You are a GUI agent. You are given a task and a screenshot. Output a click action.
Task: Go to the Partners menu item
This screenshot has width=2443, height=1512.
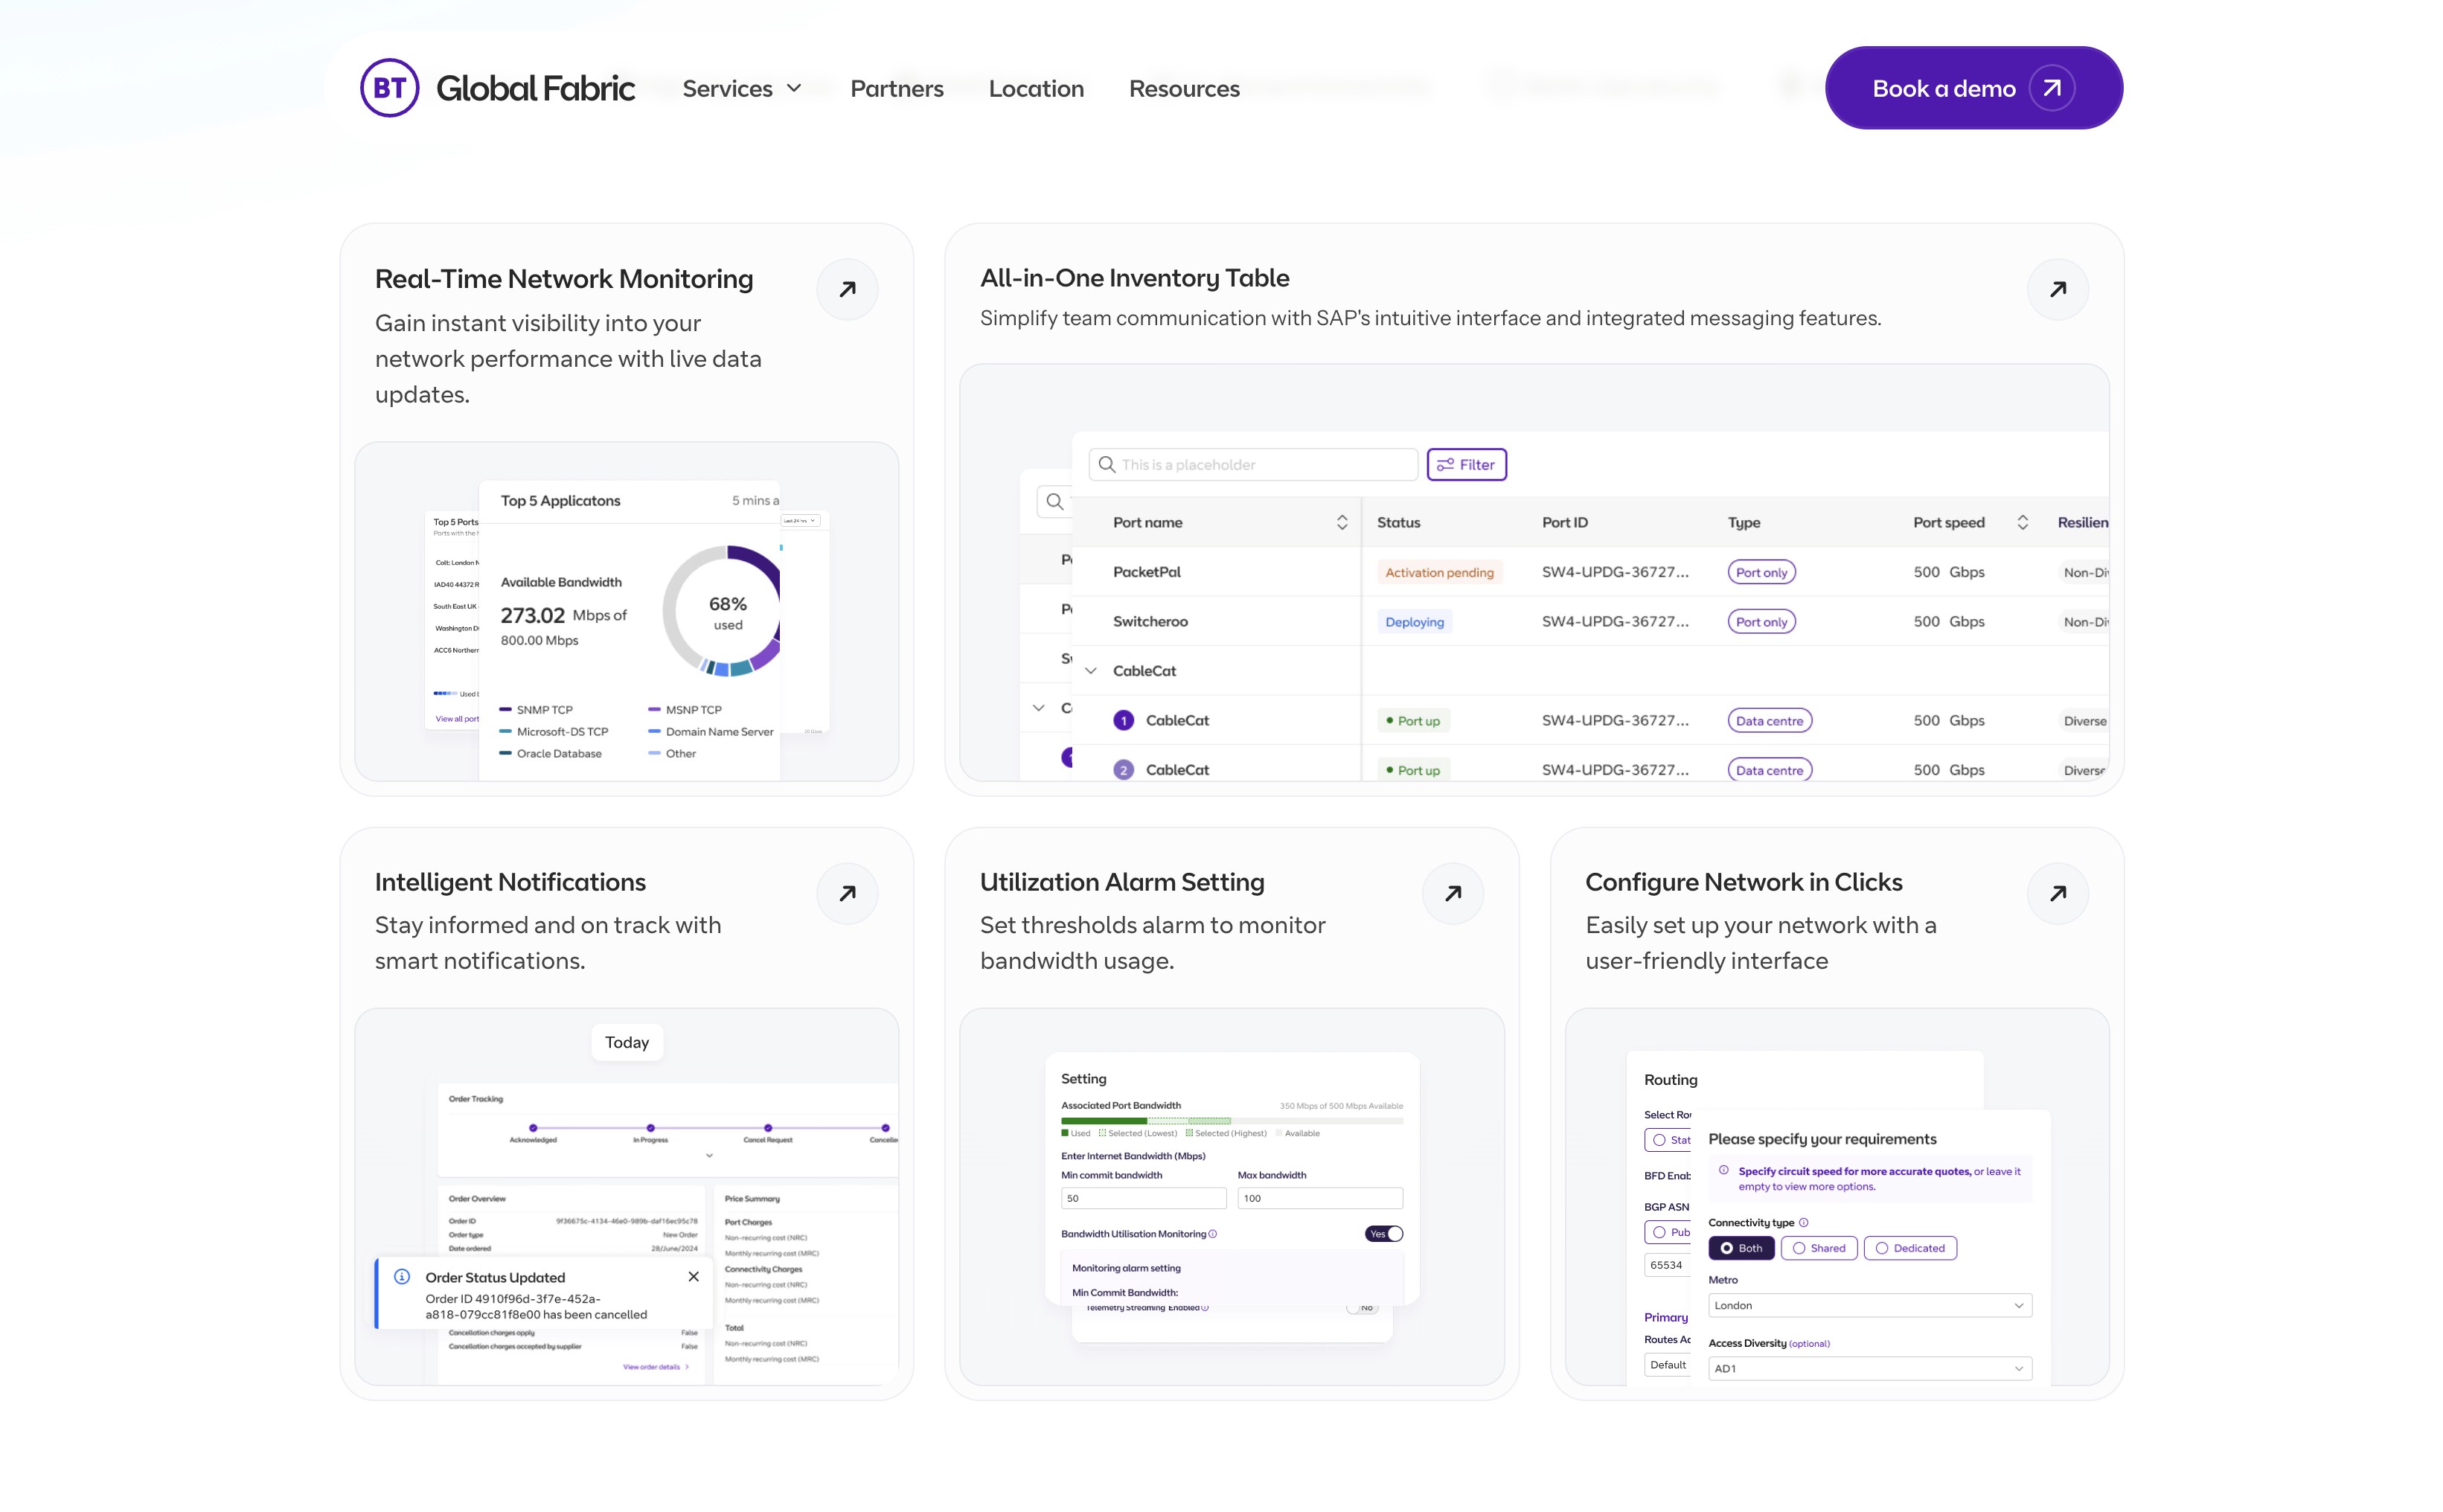click(896, 88)
